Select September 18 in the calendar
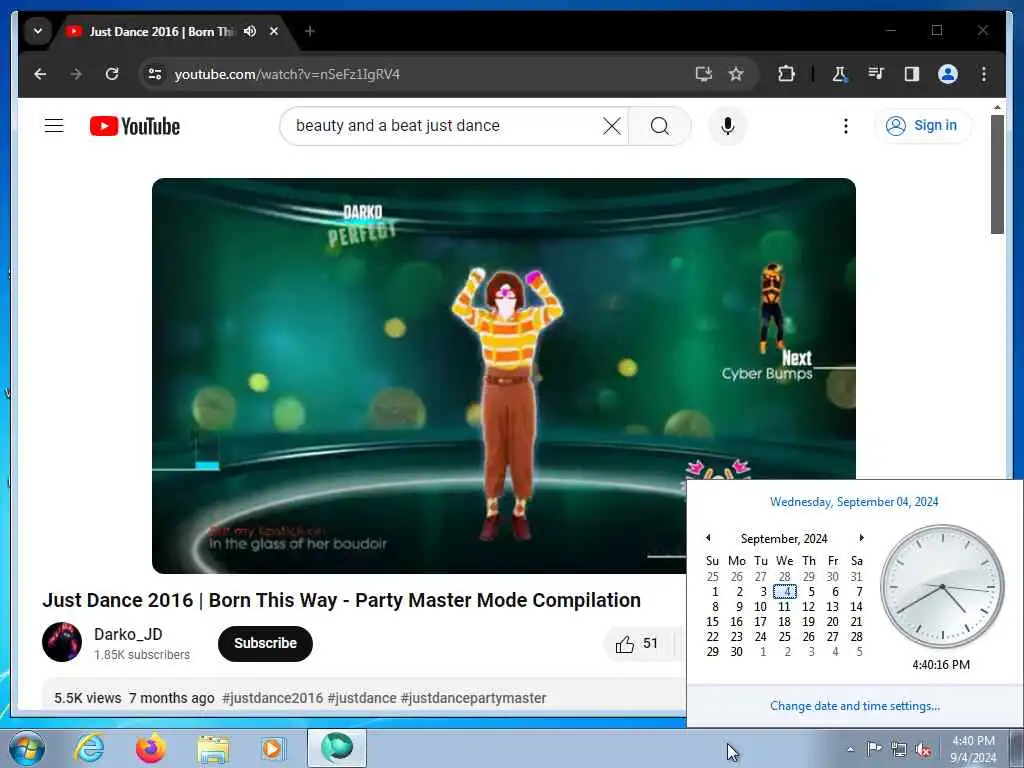 [785, 622]
